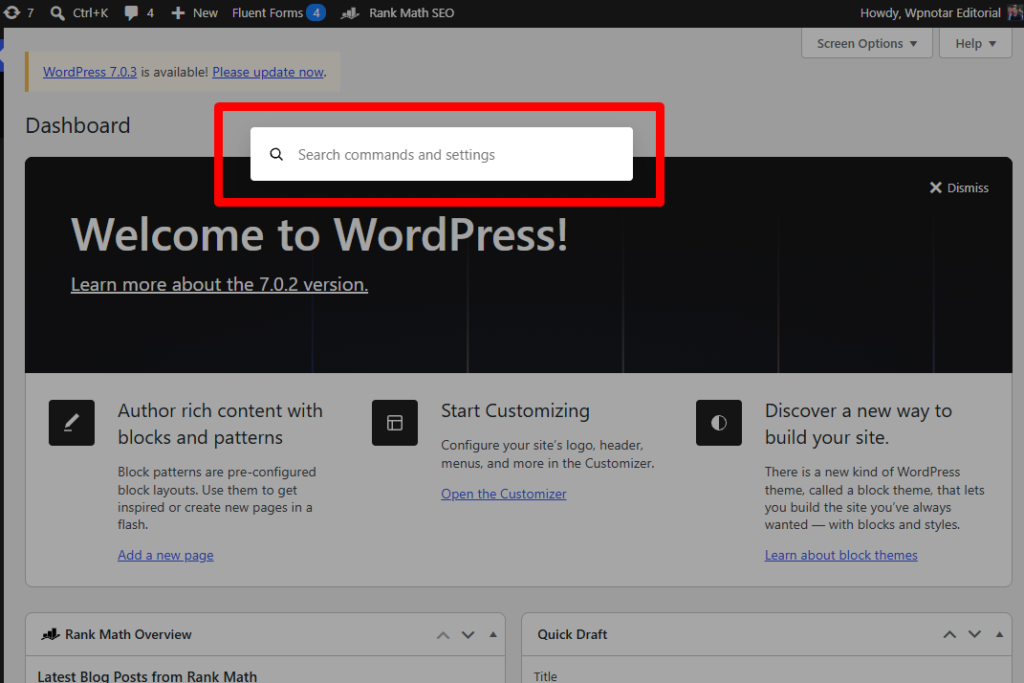Click the Open the Customizer link
This screenshot has height=683, width=1024.
(504, 494)
